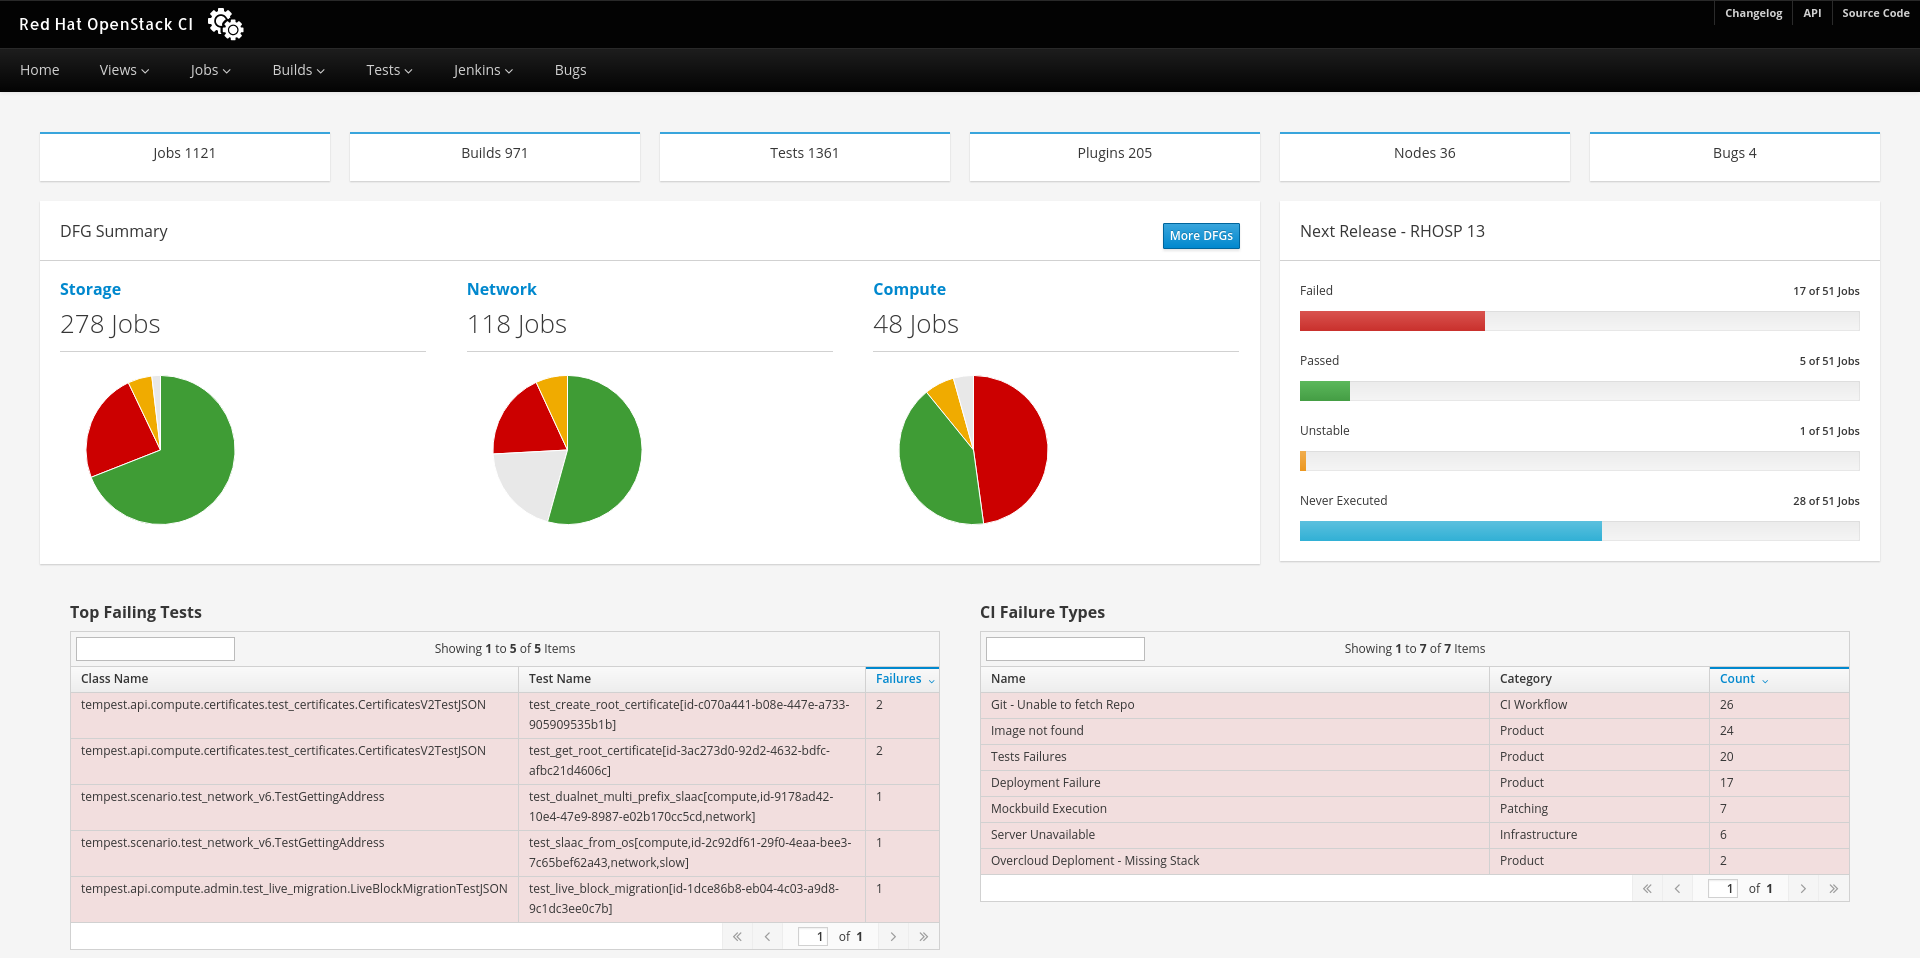Open the API link
Screen dimensions: 1920x958
coord(1812,13)
